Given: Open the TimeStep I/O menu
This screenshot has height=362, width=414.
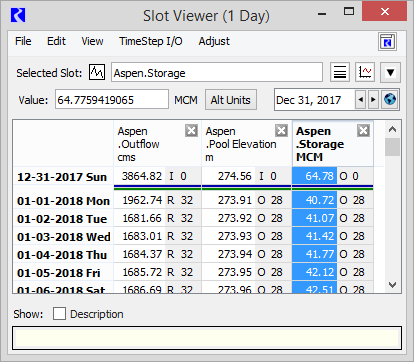Looking at the screenshot, I should pos(151,41).
